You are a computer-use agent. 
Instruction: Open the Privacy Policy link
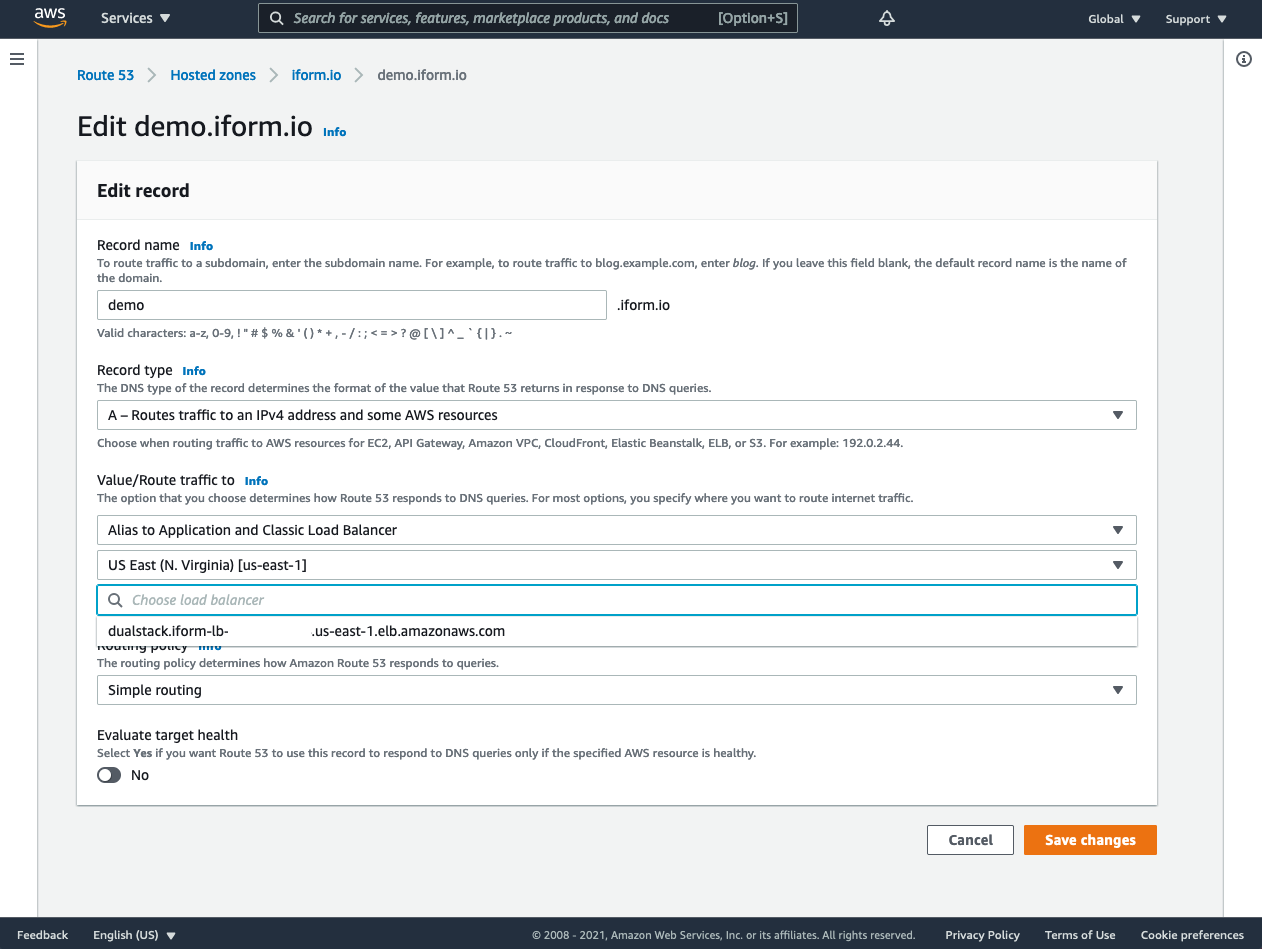[982, 935]
